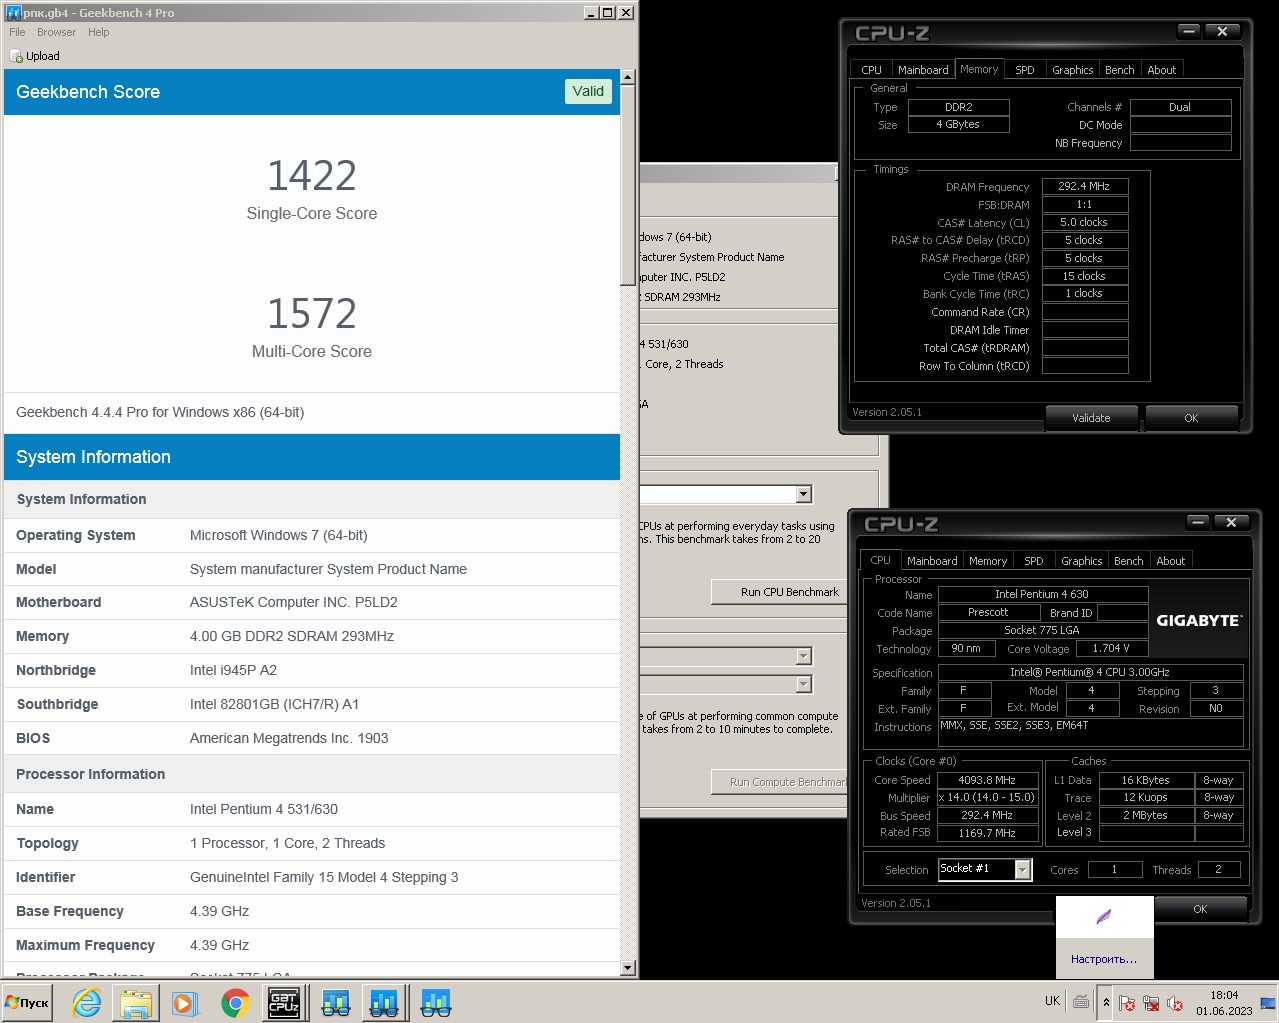Click the Prescott code name field
The height and width of the screenshot is (1023, 1279).
988,612
